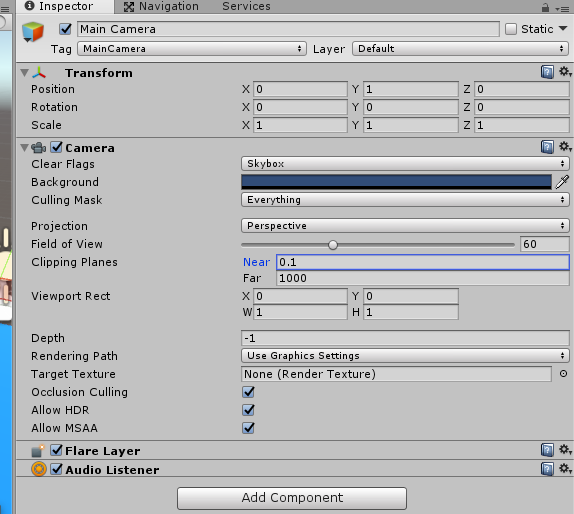Open Camera component help reference icon
Image resolution: width=574 pixels, height=514 pixels.
(547, 147)
